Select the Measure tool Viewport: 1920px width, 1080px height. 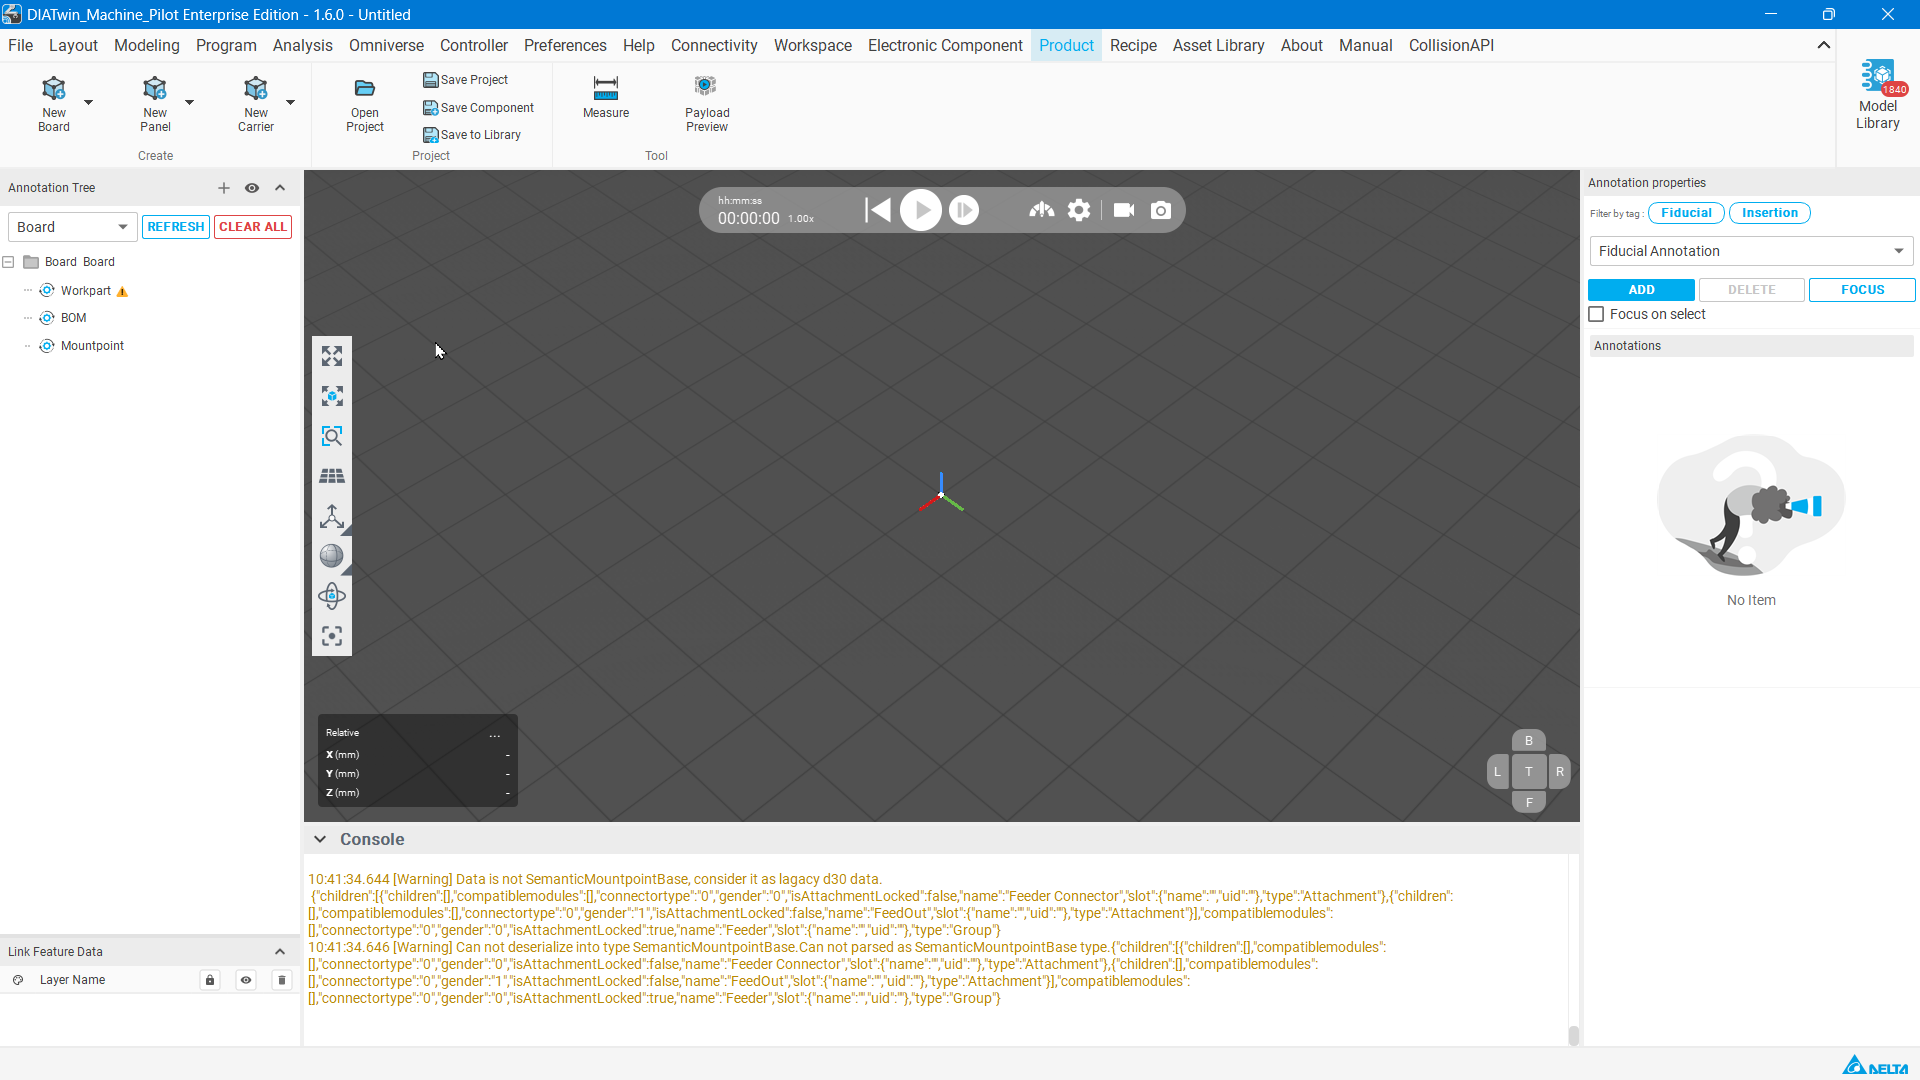[606, 97]
